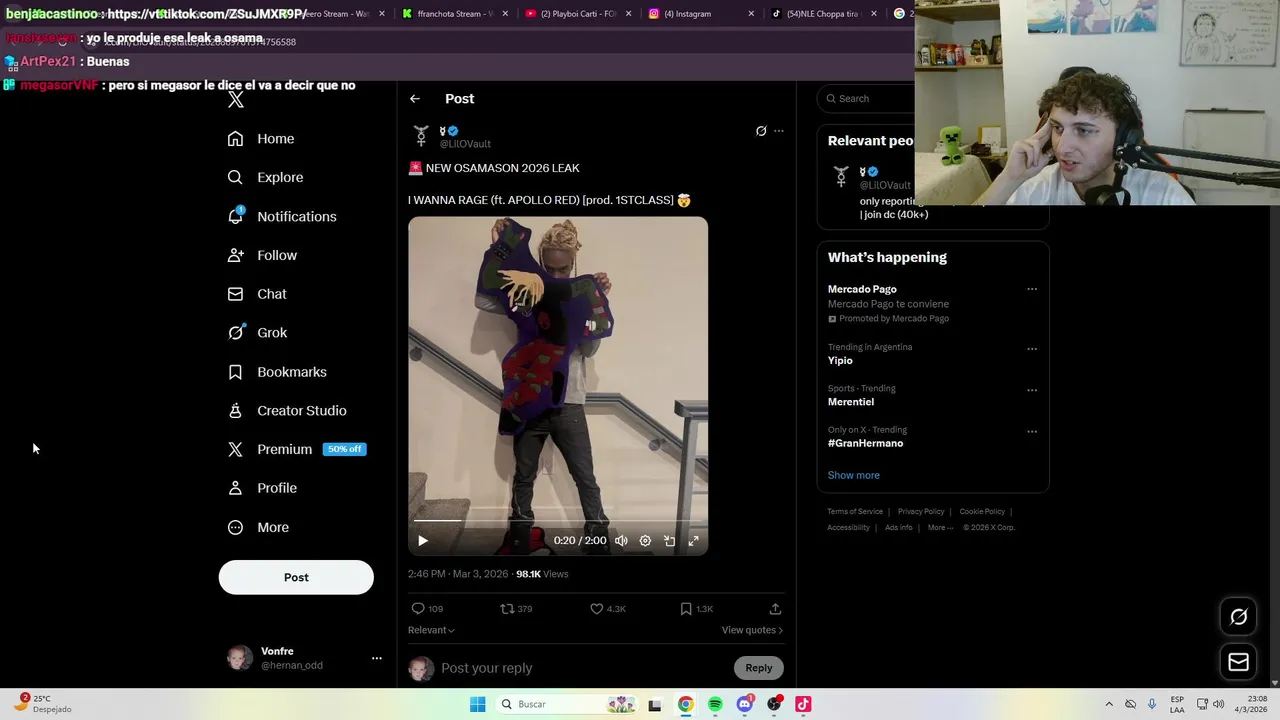
Task: Open Discord from the taskbar
Action: pos(744,704)
